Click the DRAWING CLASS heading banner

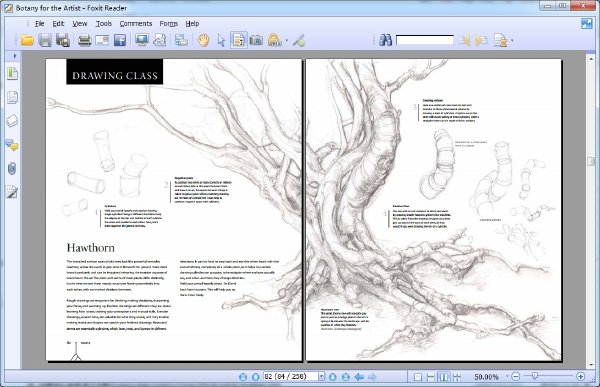coord(115,72)
